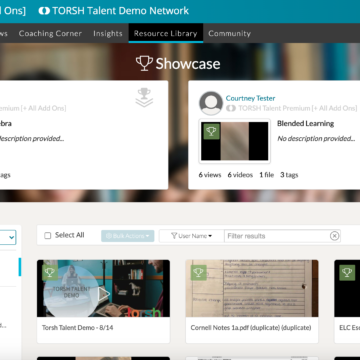Viewport: 360px width, 360px height.
Task: Click the TORSH logo icon in header
Action: 44,11
